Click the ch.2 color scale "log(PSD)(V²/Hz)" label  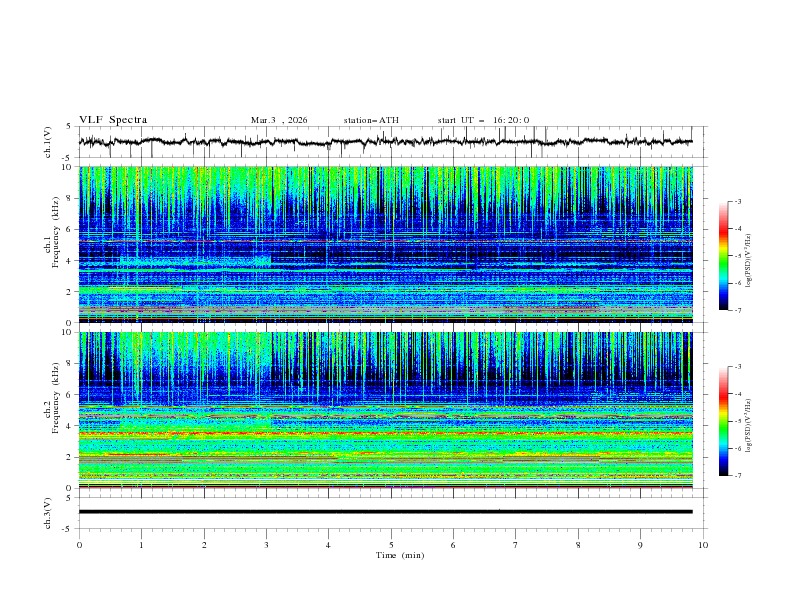tap(748, 426)
